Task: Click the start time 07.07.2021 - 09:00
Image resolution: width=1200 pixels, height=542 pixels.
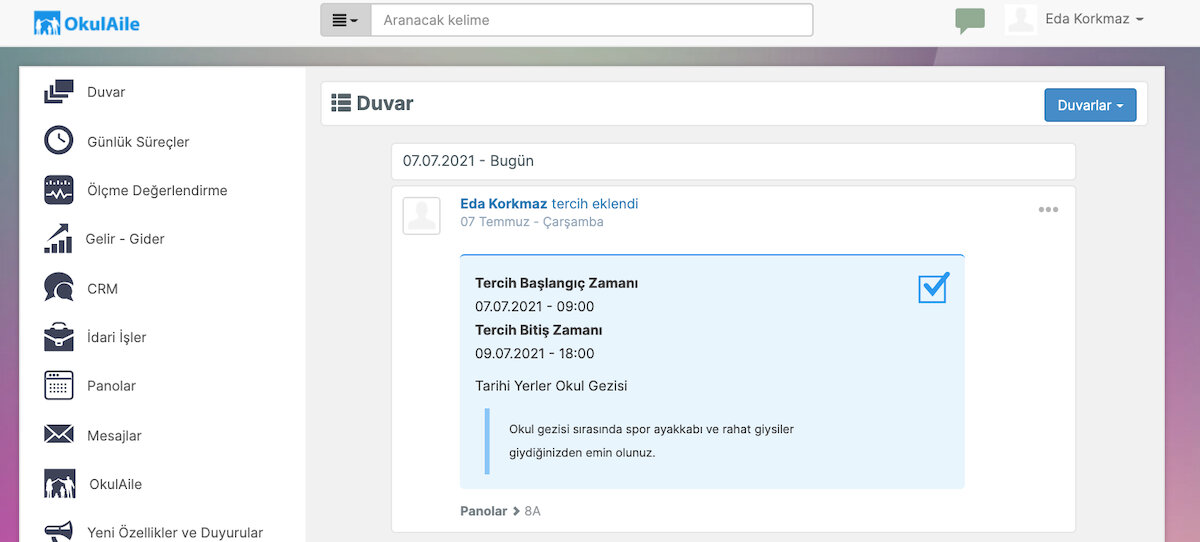Action: tap(535, 307)
